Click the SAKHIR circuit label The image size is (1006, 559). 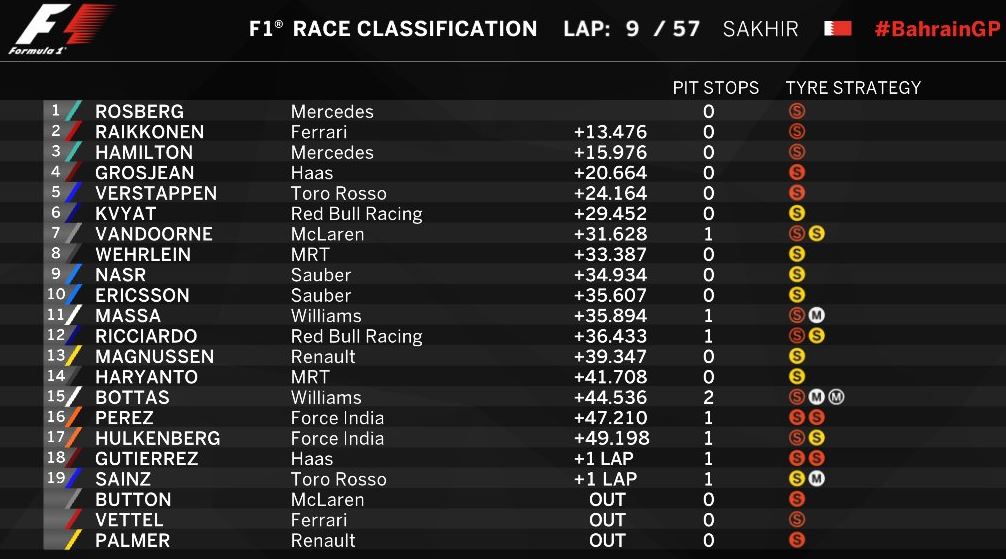tap(760, 29)
